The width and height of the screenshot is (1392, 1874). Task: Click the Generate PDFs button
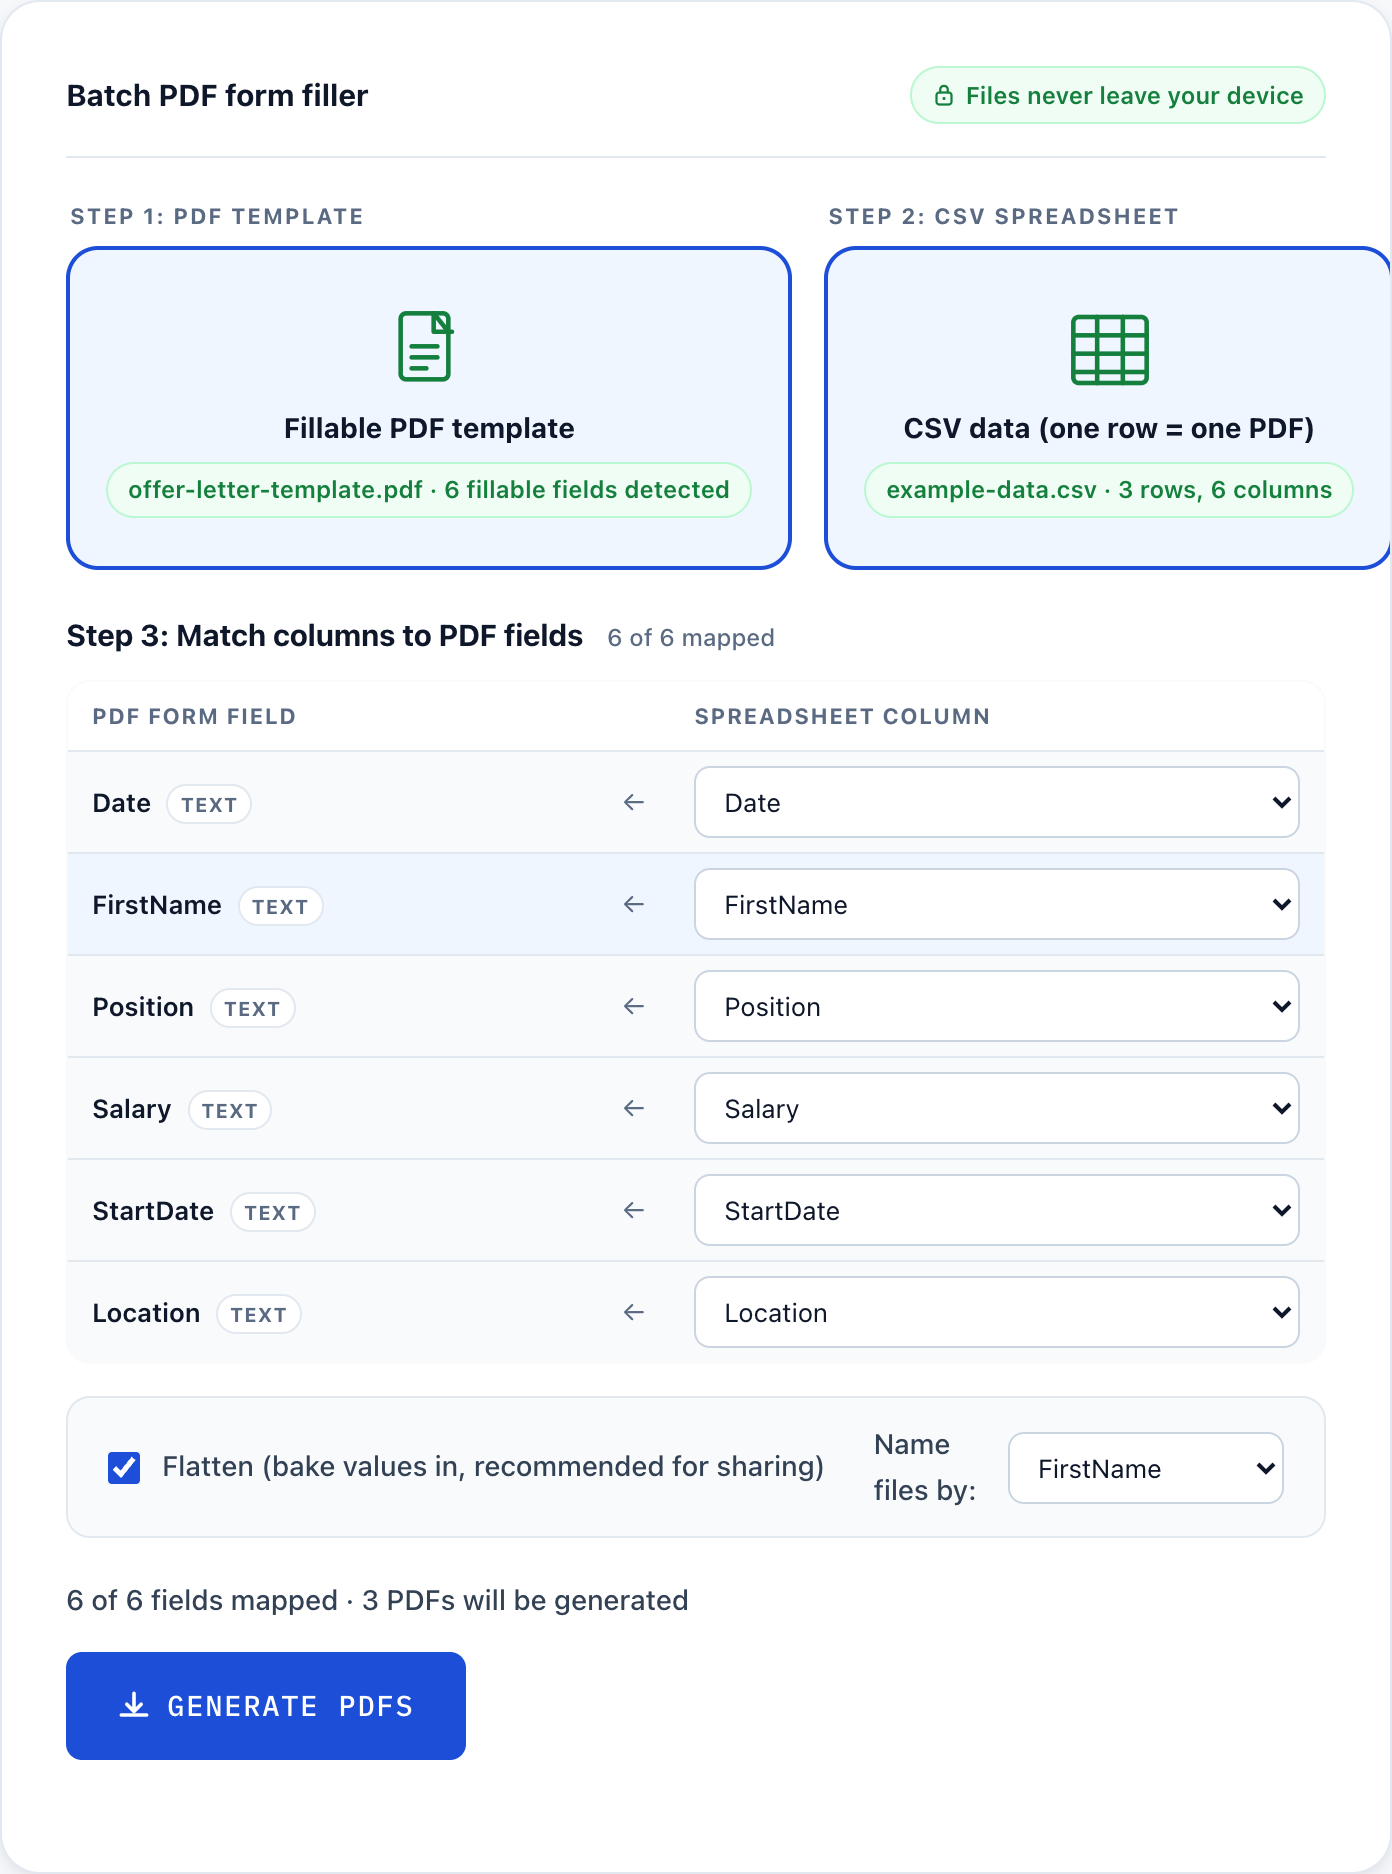(x=266, y=1706)
